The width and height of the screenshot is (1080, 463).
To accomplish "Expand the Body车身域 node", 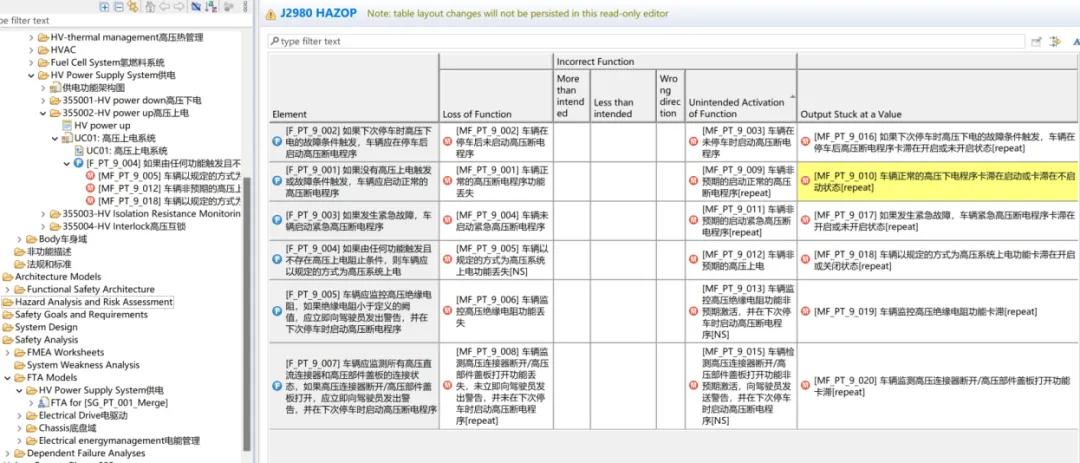I will (19, 238).
